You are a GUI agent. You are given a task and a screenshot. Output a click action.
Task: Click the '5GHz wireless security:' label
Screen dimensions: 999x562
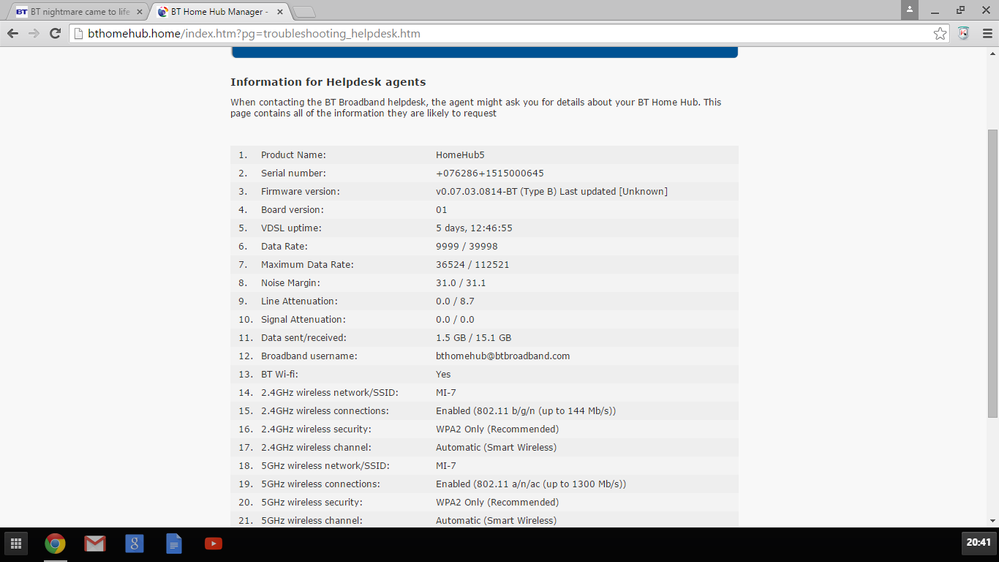click(x=312, y=503)
